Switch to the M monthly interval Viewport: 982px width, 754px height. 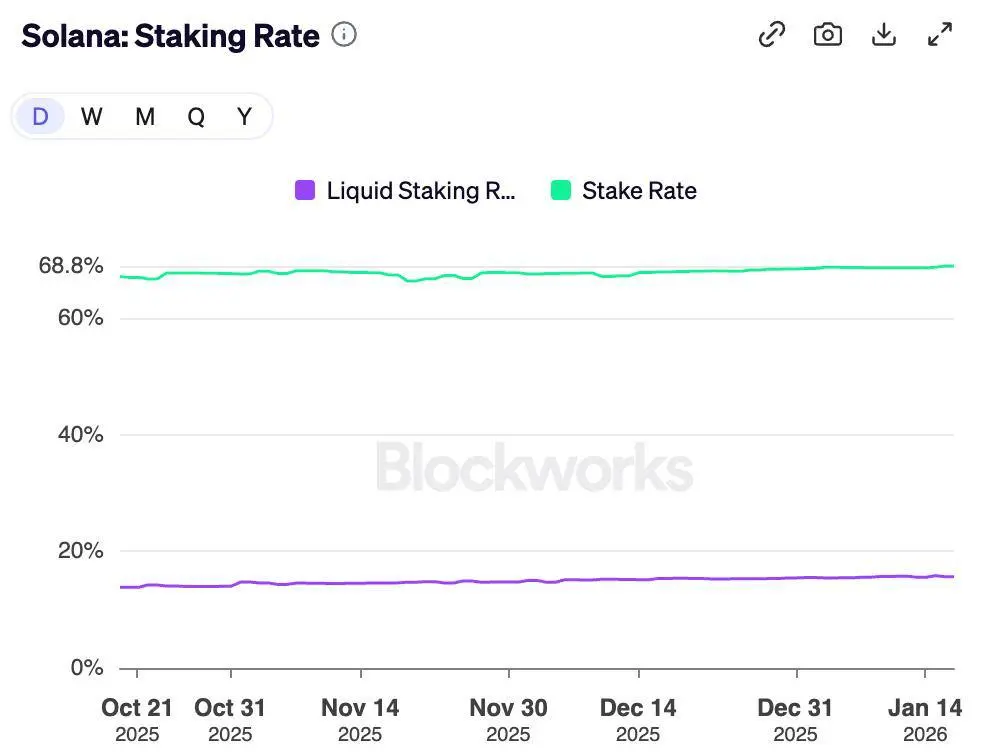click(145, 117)
